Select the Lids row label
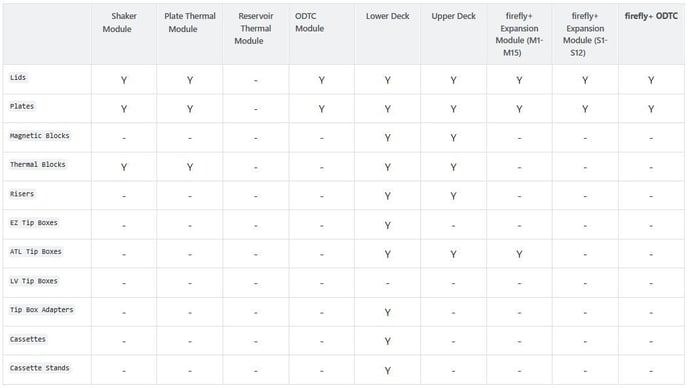Viewport: 688px width, 388px height. pos(18,78)
